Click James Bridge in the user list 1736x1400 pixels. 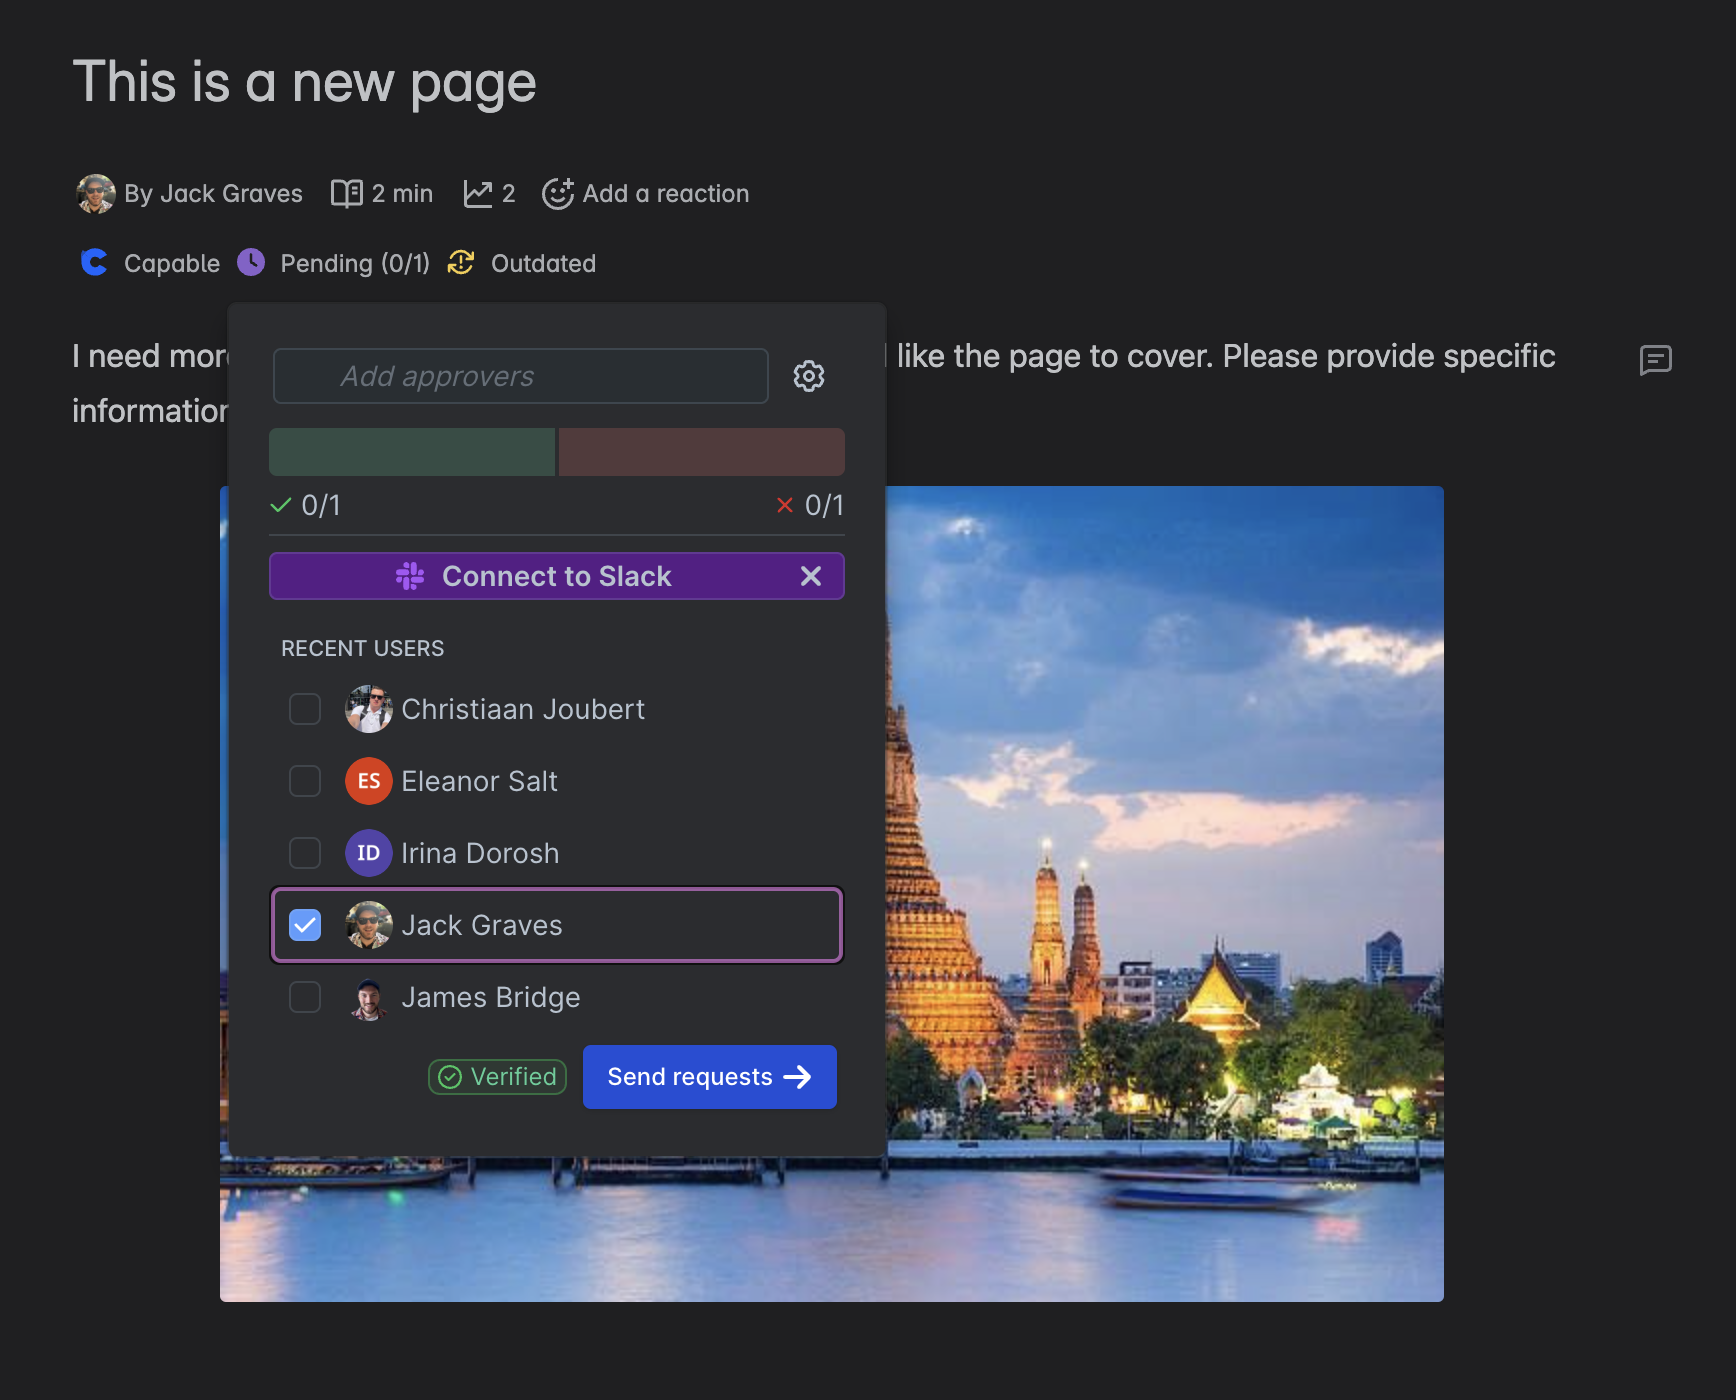pyautogui.click(x=305, y=997)
